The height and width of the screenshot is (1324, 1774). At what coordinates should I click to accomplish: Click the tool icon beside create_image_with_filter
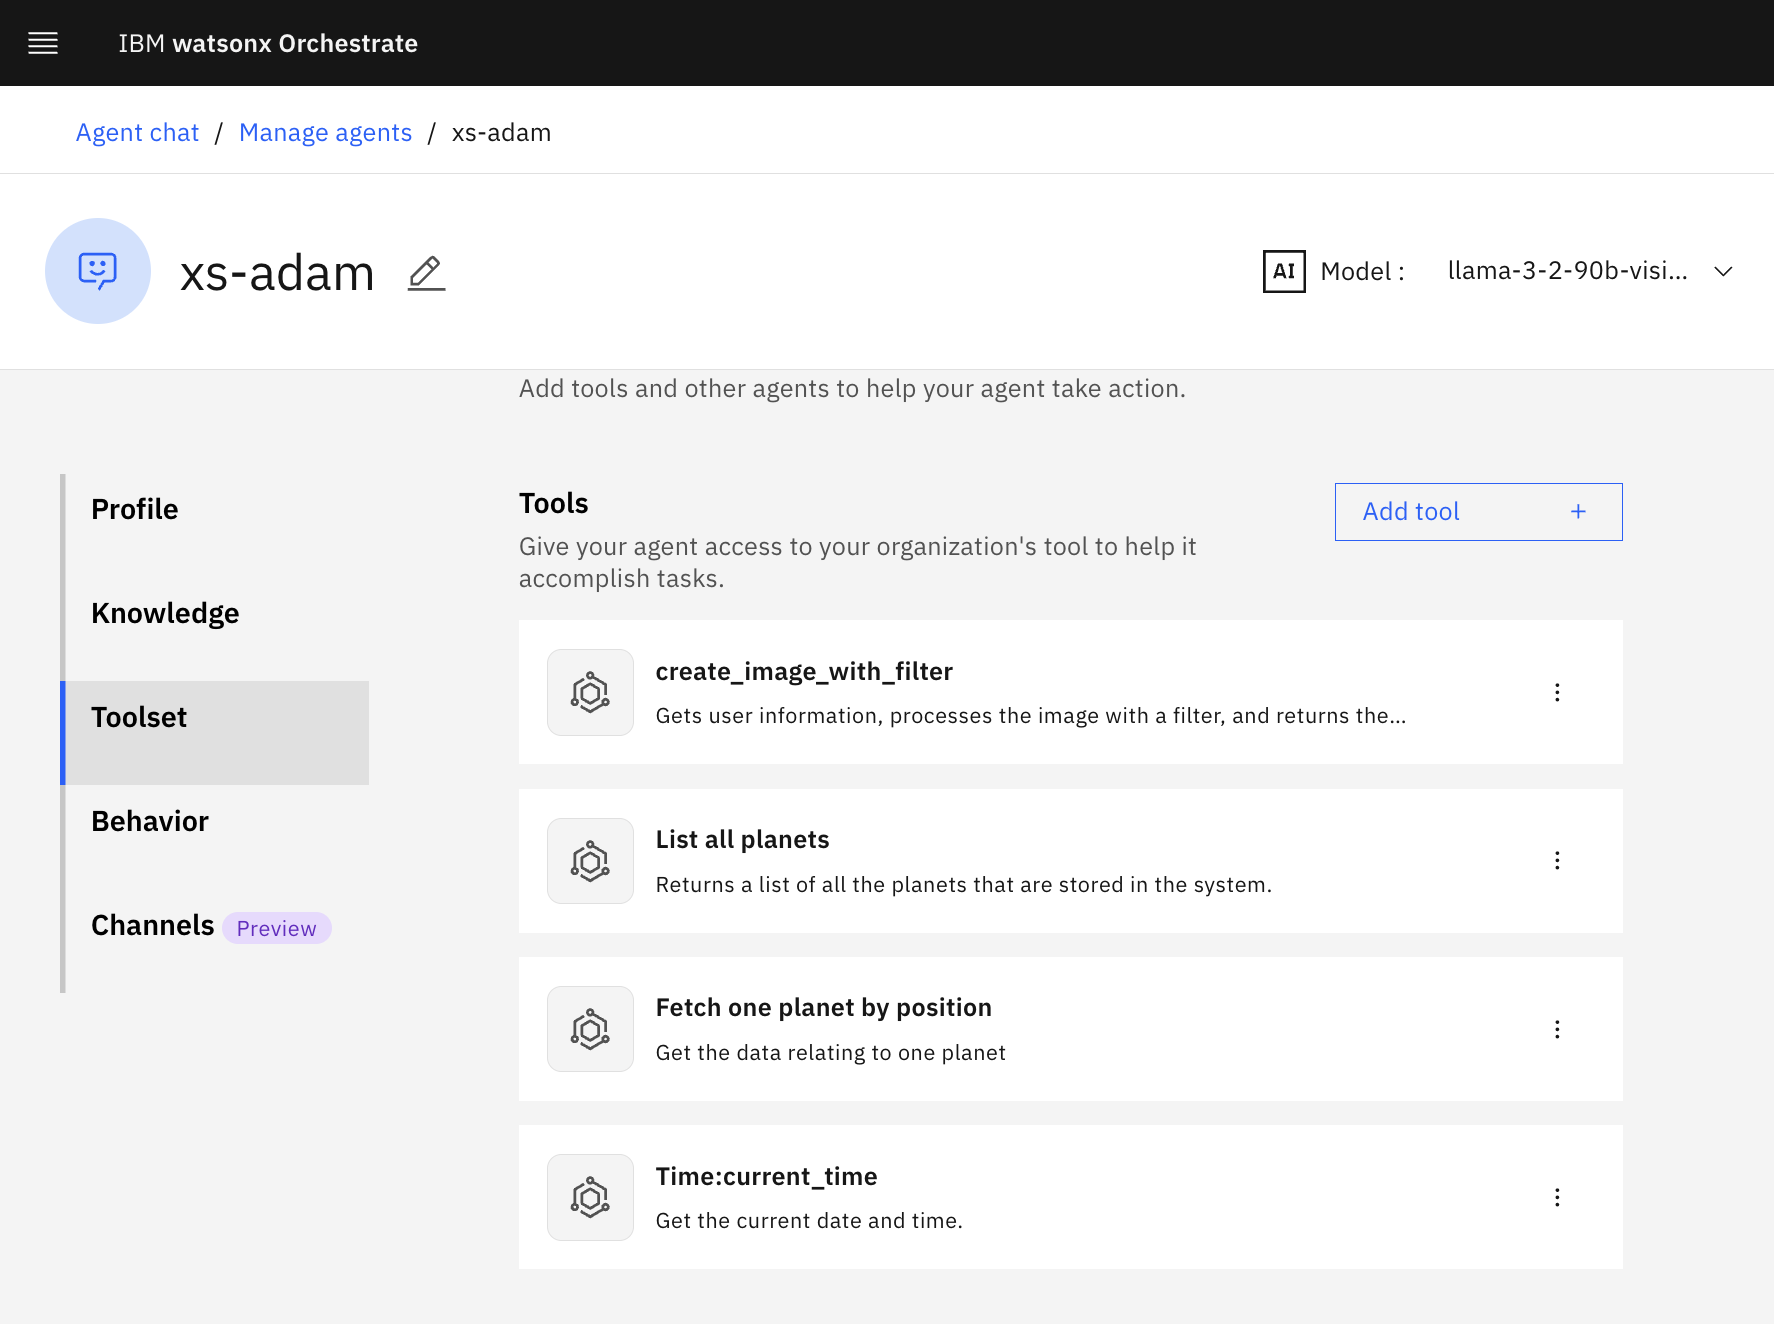click(590, 692)
